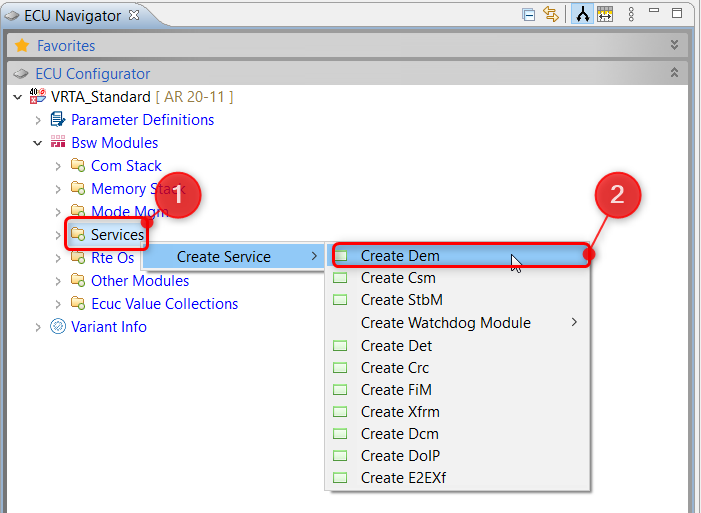Viewport: 701px width, 513px height.
Task: Toggle Link with Editor arrows icon
Action: [x=551, y=14]
